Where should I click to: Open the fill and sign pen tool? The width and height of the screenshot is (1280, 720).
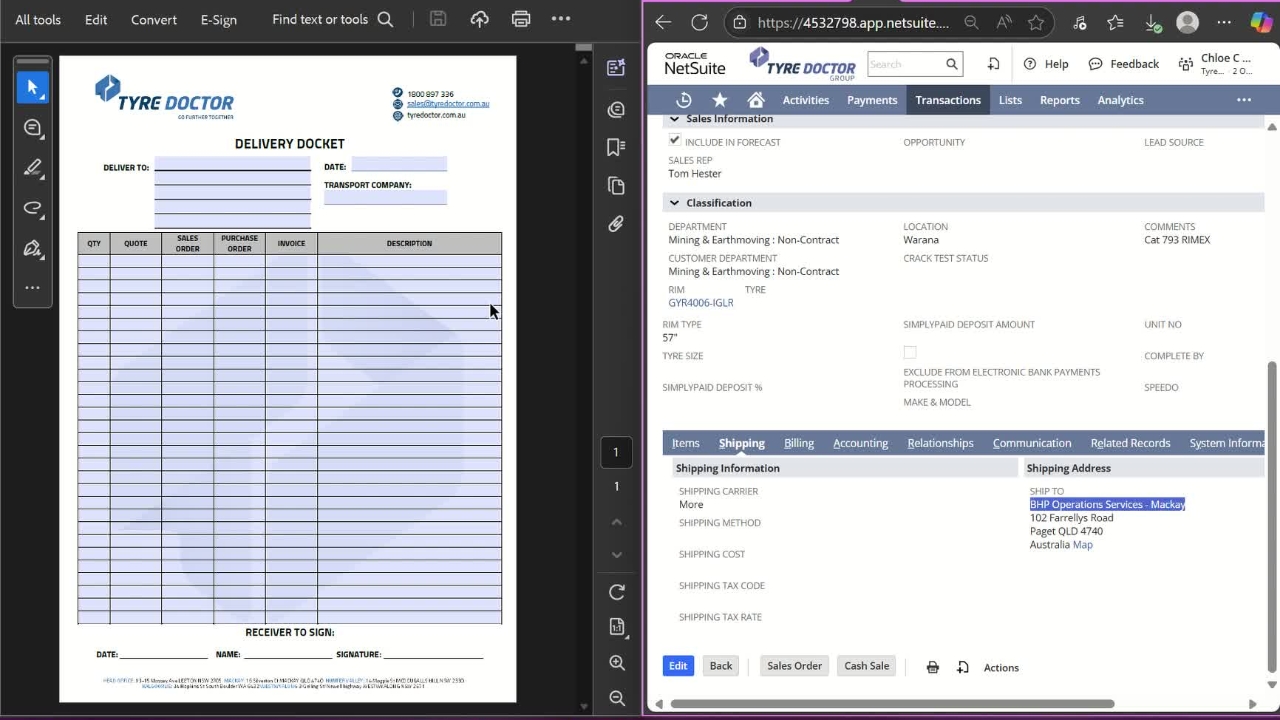pyautogui.click(x=32, y=248)
